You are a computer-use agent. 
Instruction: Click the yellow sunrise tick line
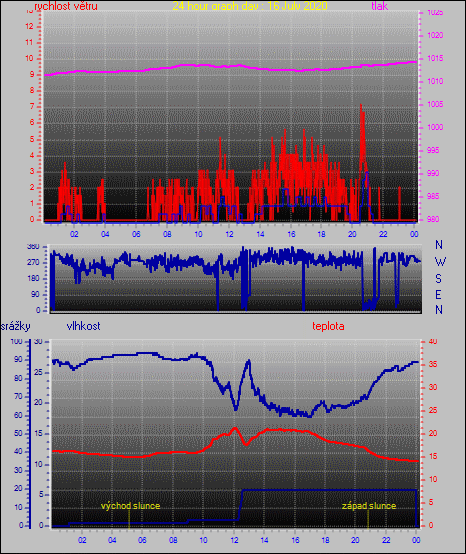click(x=129, y=519)
